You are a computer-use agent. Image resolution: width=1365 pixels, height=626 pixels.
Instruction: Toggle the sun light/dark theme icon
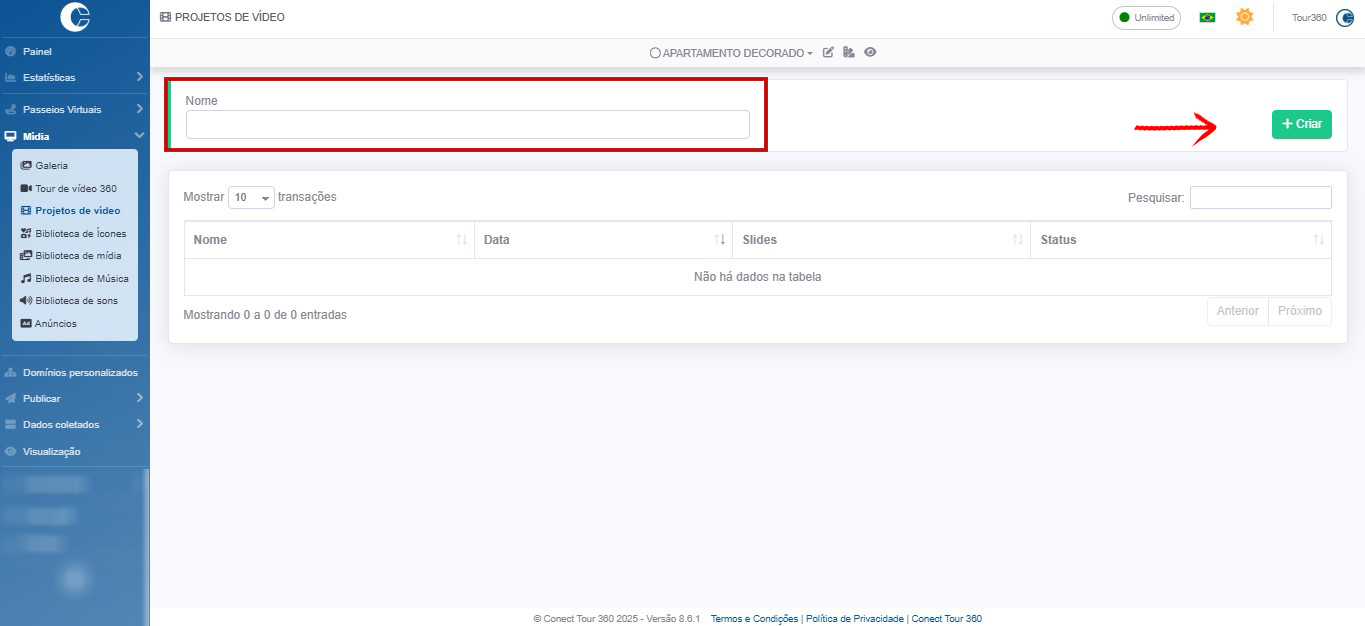1244,17
